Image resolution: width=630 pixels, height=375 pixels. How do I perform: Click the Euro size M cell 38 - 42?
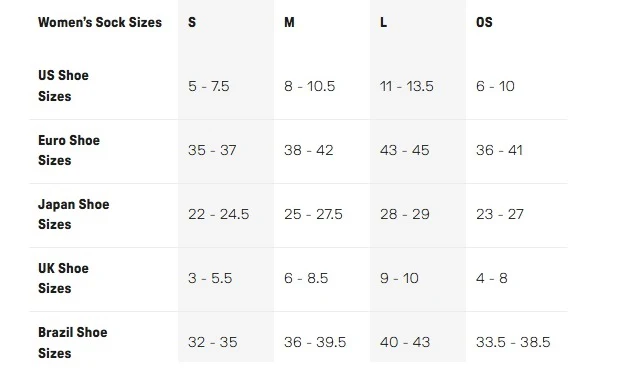pyautogui.click(x=309, y=150)
